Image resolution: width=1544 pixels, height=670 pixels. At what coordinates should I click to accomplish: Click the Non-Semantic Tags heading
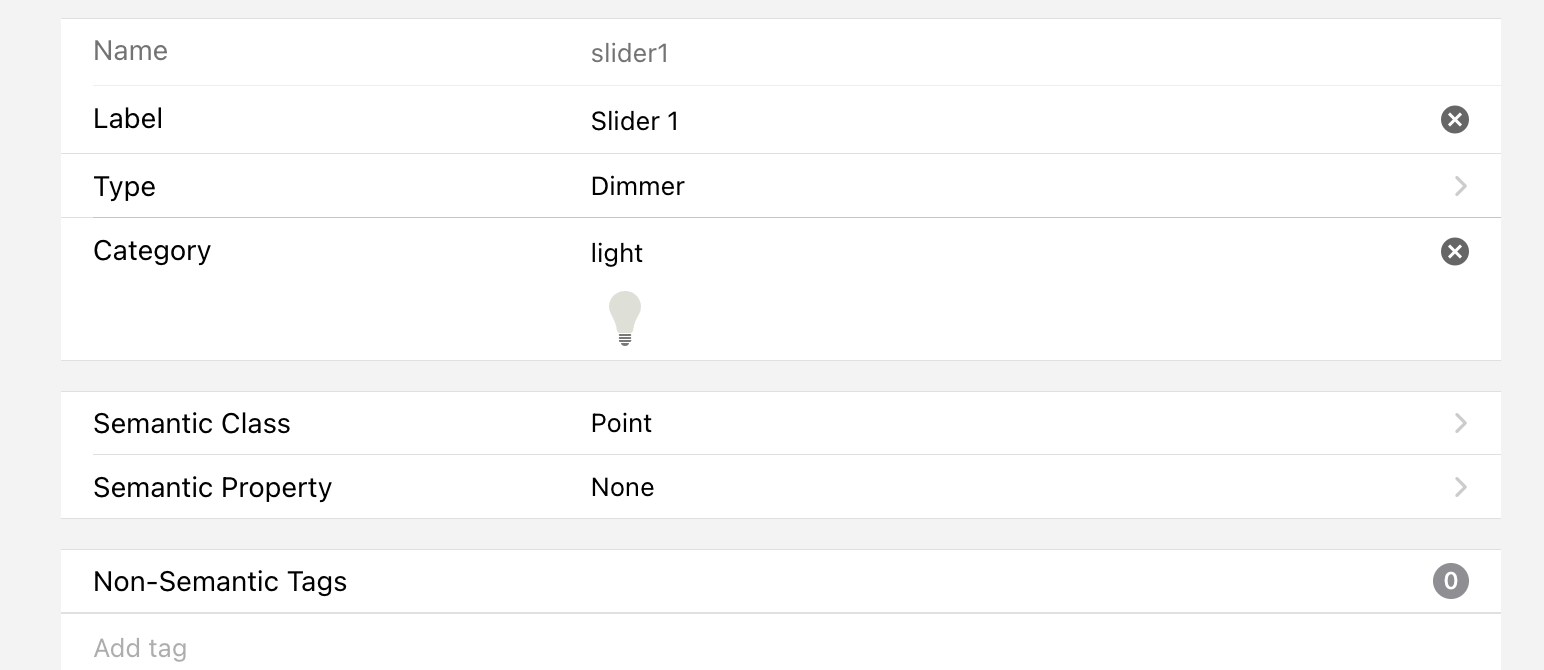pyautogui.click(x=220, y=582)
